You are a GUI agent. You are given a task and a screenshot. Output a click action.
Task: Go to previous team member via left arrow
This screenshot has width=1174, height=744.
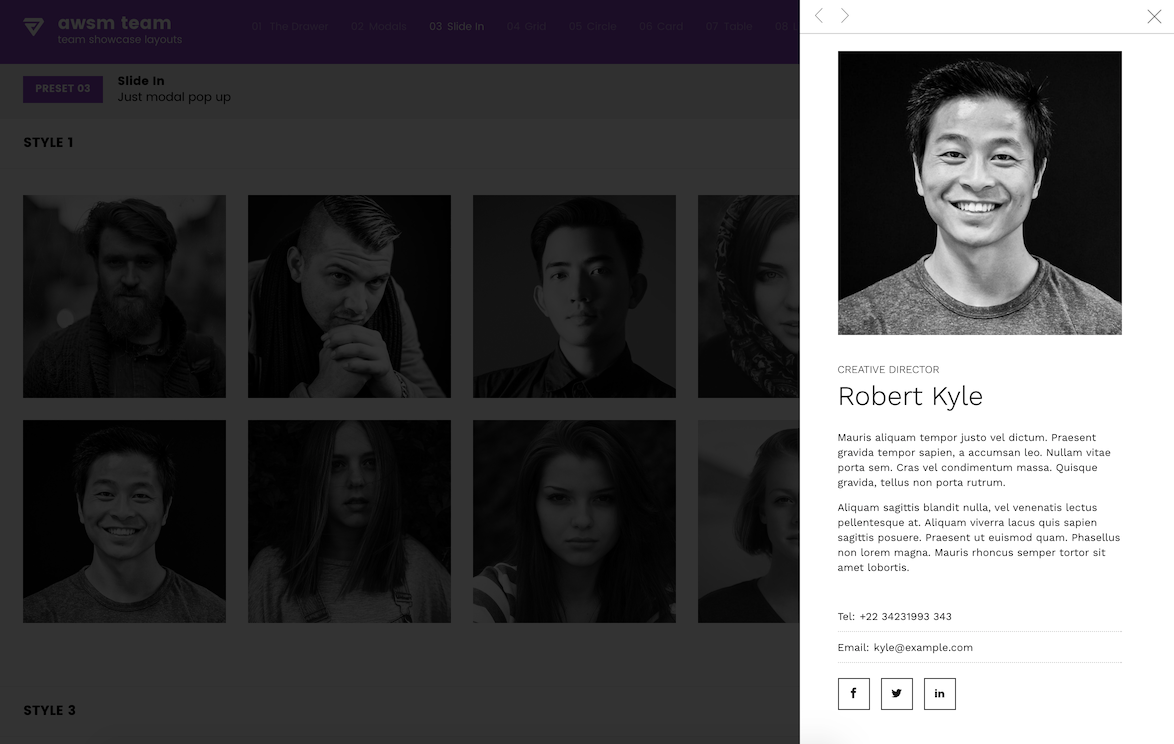pos(818,16)
